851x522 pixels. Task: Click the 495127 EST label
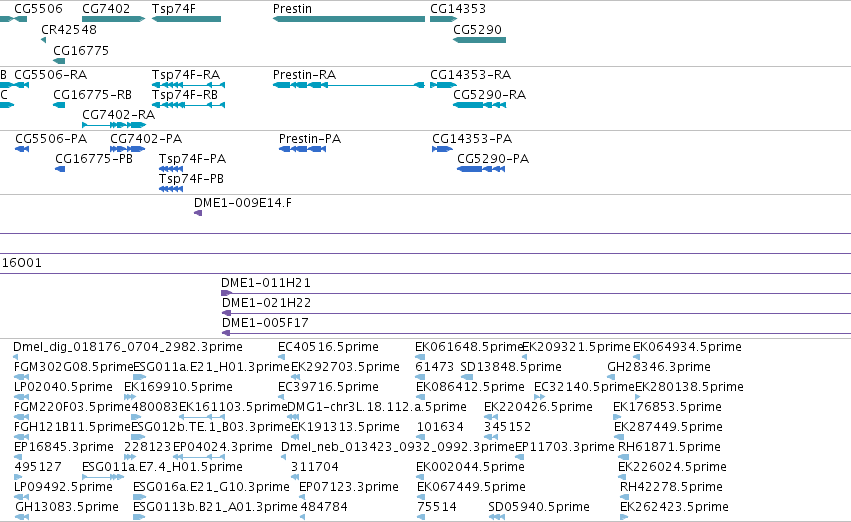(x=37, y=467)
